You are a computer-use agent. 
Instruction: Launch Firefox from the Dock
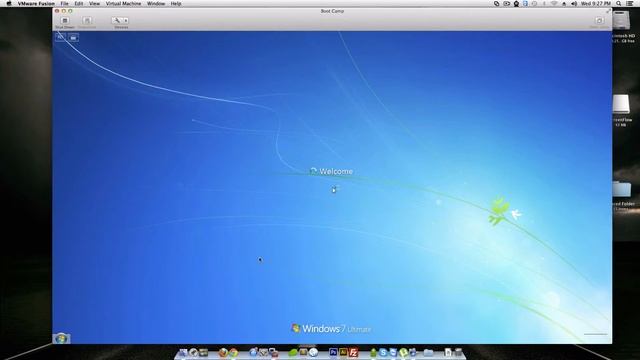click(223, 352)
